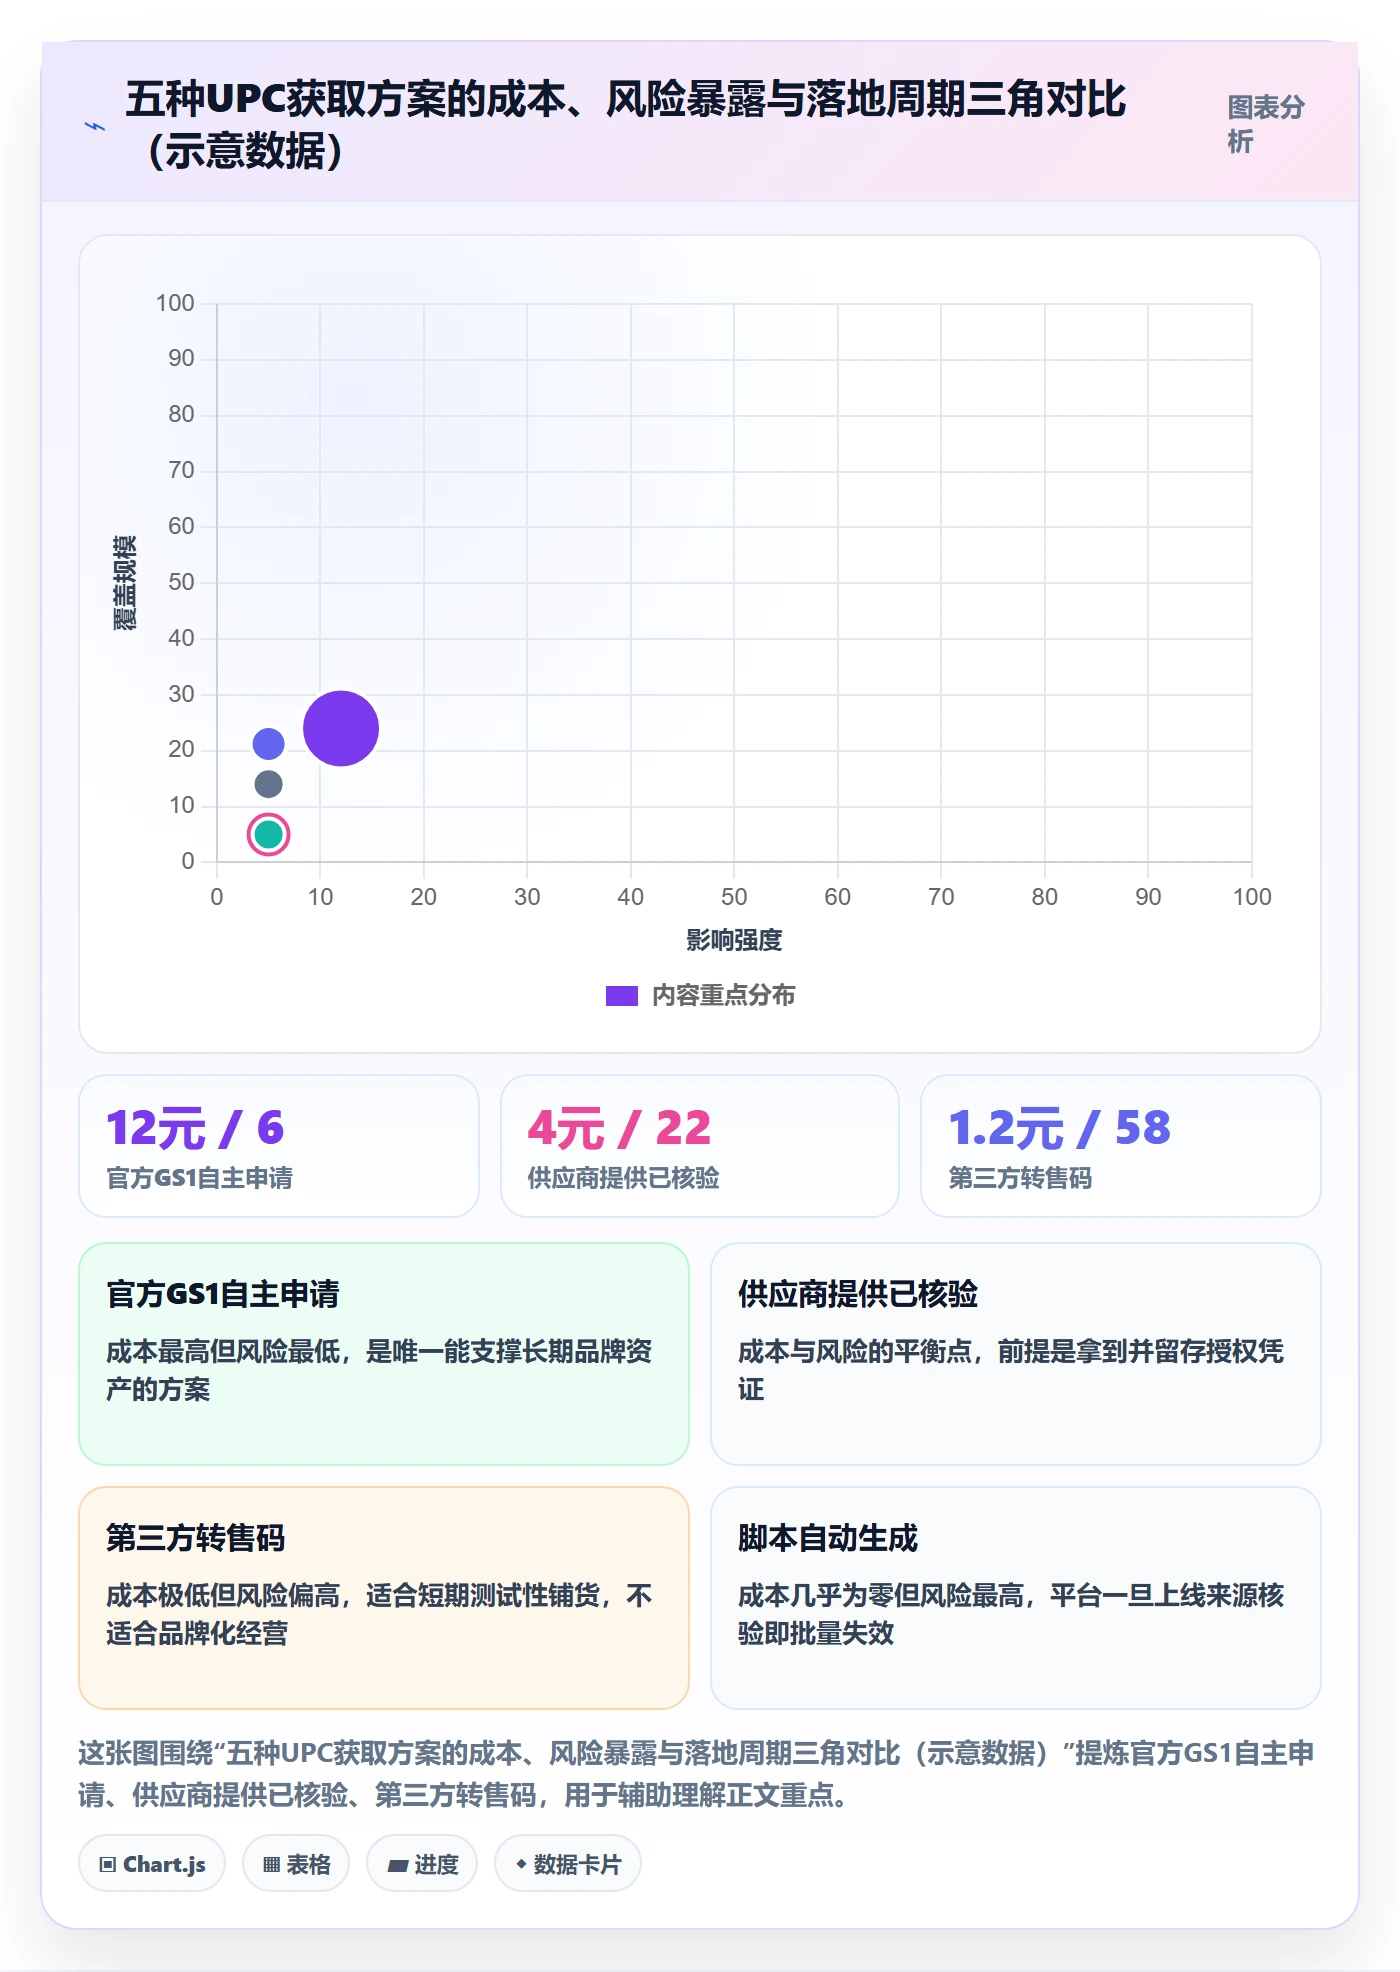Select the blue bubble near value 20

(x=268, y=744)
